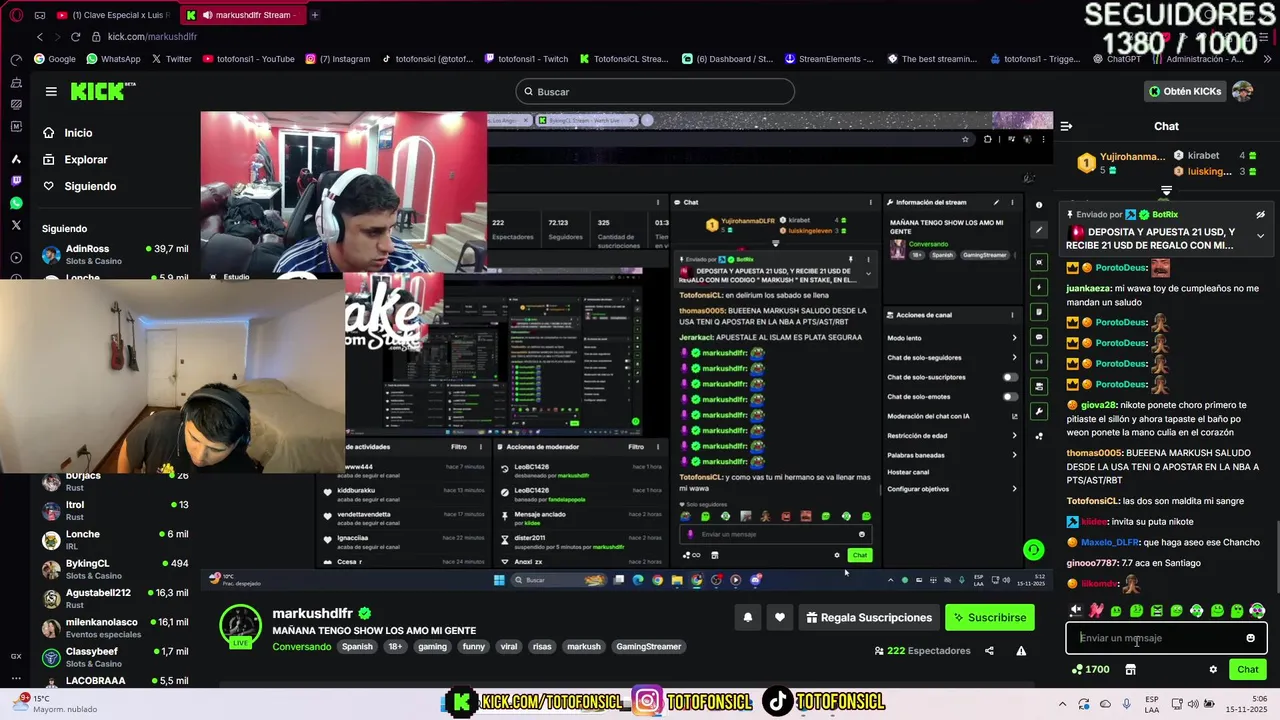Image resolution: width=1280 pixels, height=720 pixels.
Task: Open chat settings gear
Action: tap(1213, 670)
